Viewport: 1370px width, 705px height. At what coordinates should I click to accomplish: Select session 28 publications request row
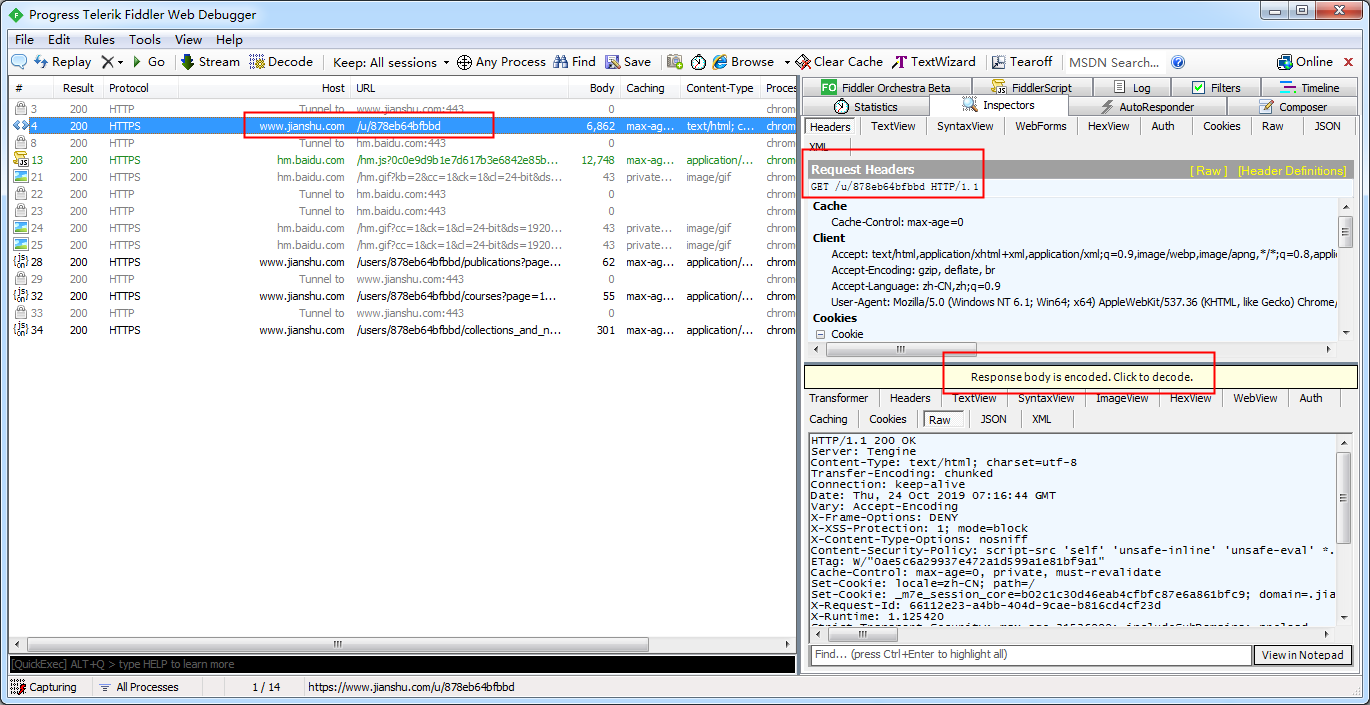pyautogui.click(x=402, y=262)
